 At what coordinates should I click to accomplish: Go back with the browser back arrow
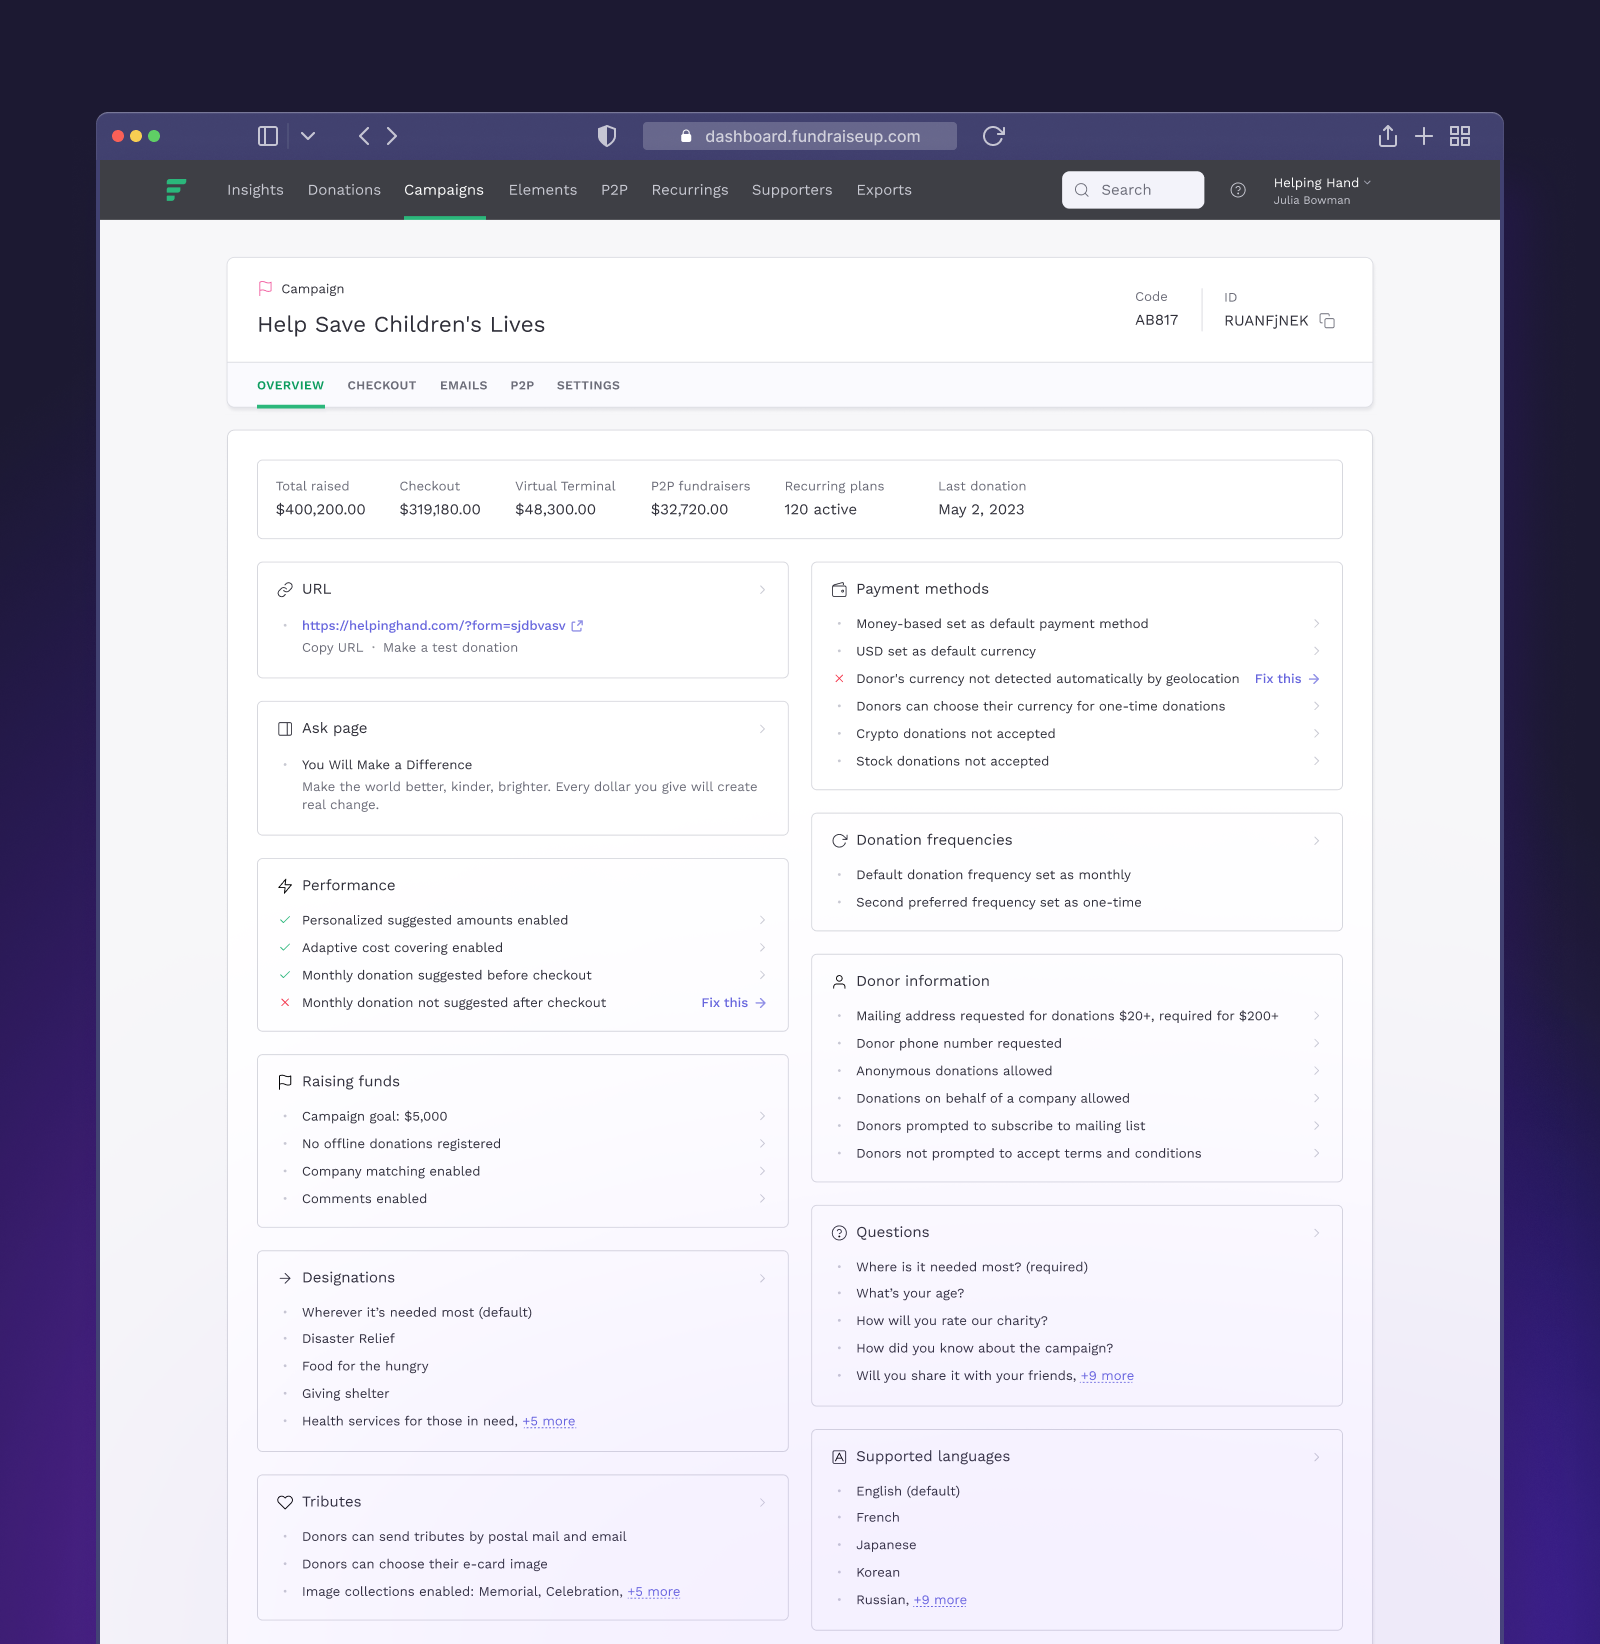pyautogui.click(x=364, y=136)
